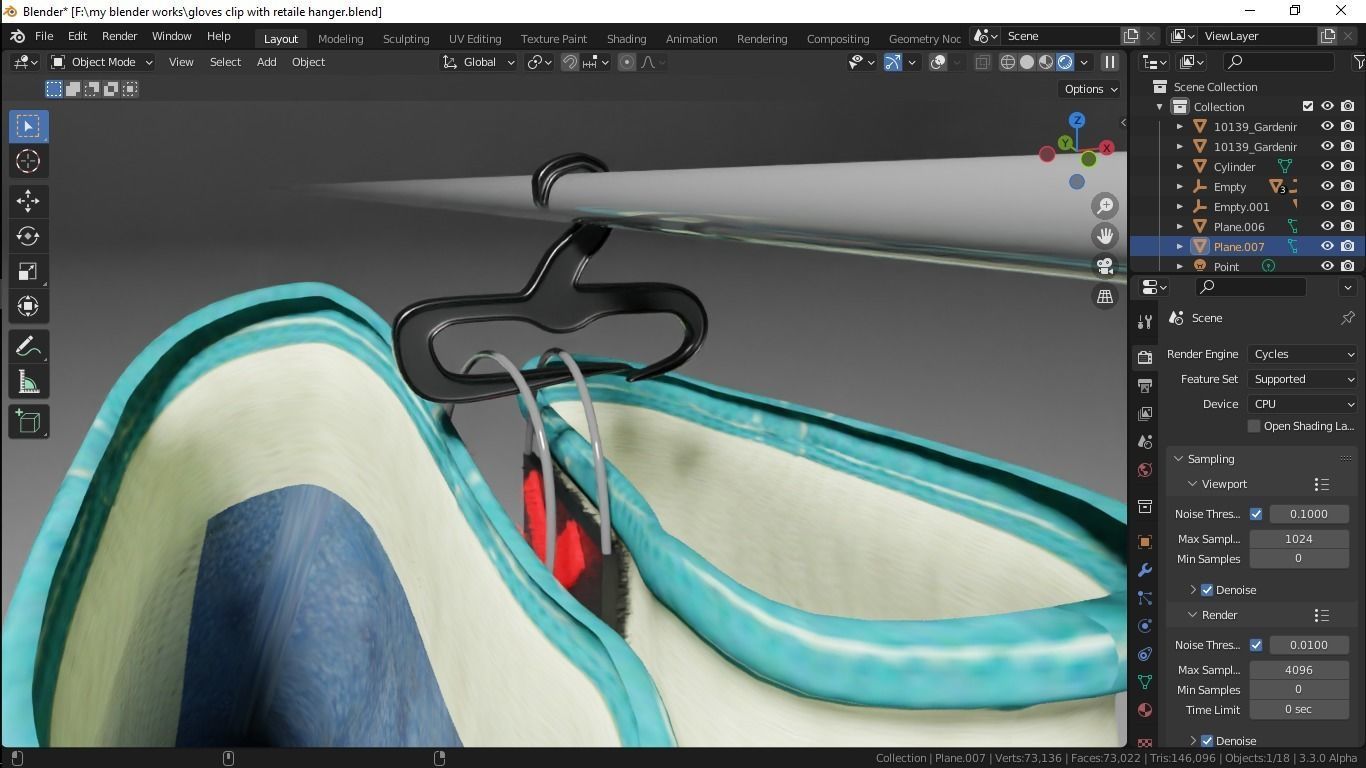Open the Output properties tab
1366x768 pixels.
[x=1145, y=385]
